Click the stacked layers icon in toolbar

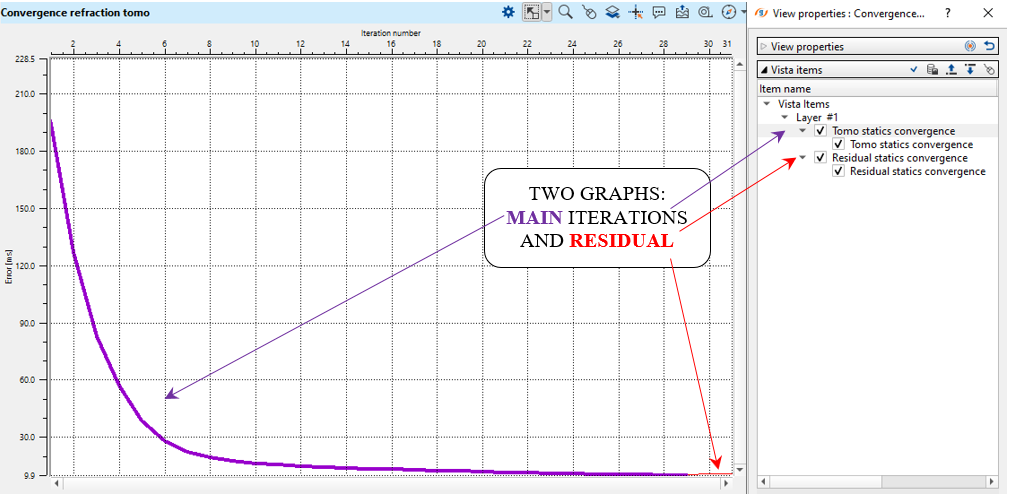(613, 12)
